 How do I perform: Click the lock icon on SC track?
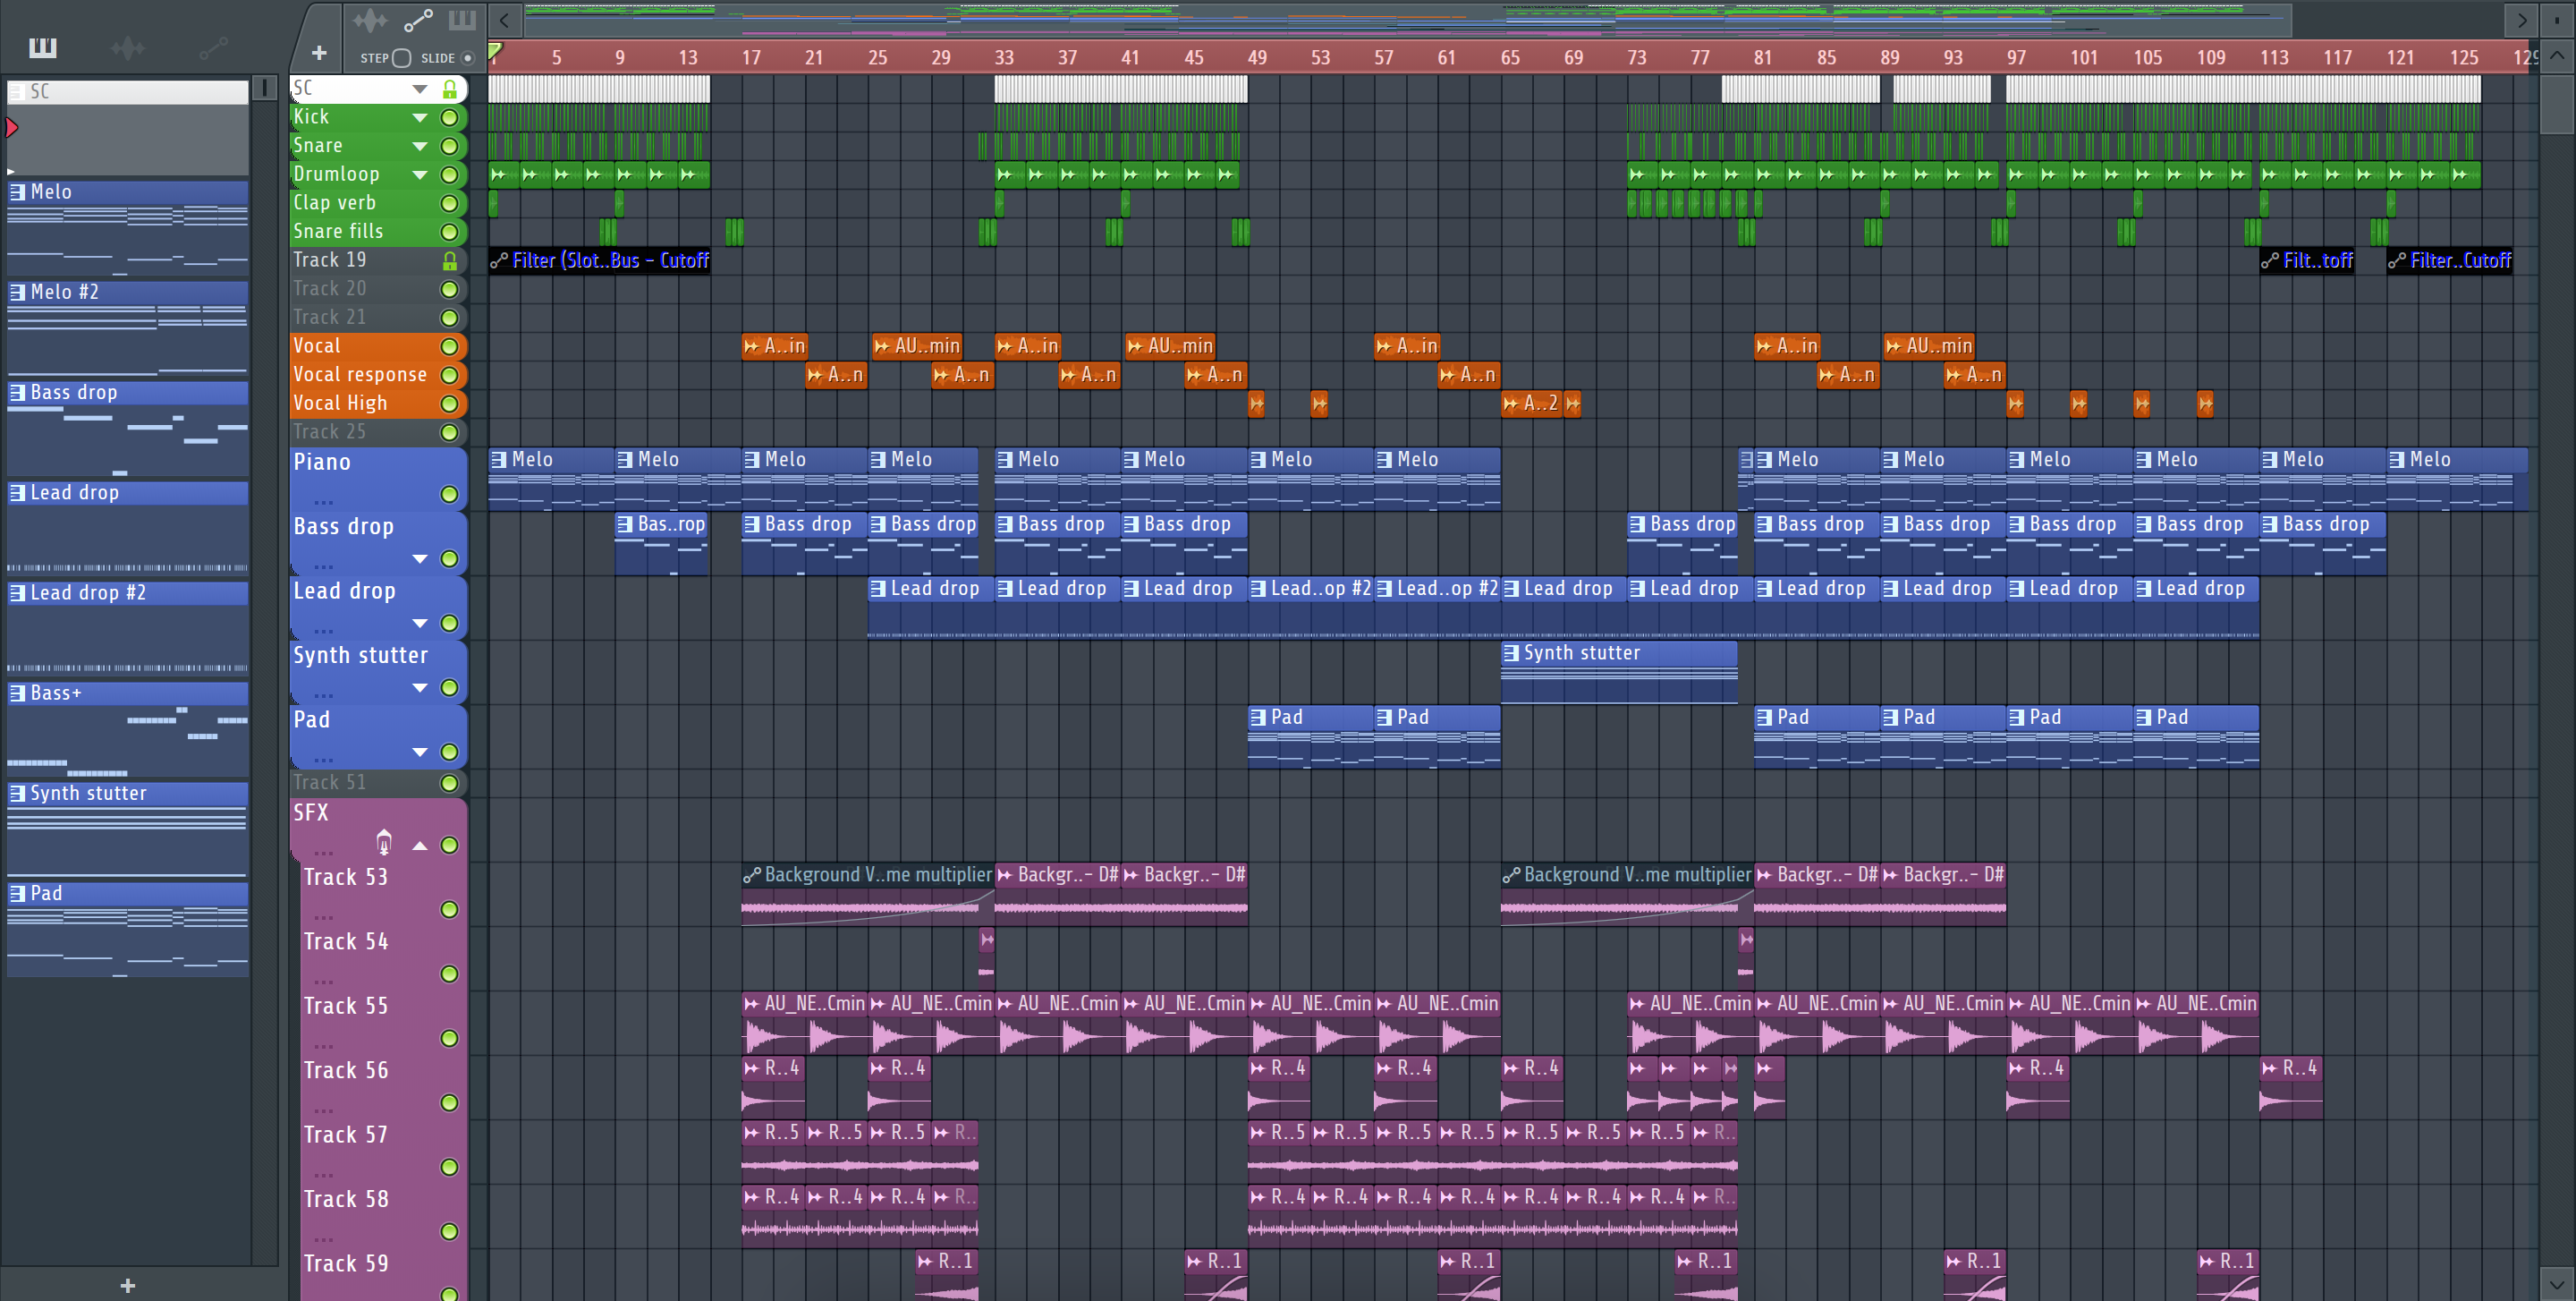[450, 89]
